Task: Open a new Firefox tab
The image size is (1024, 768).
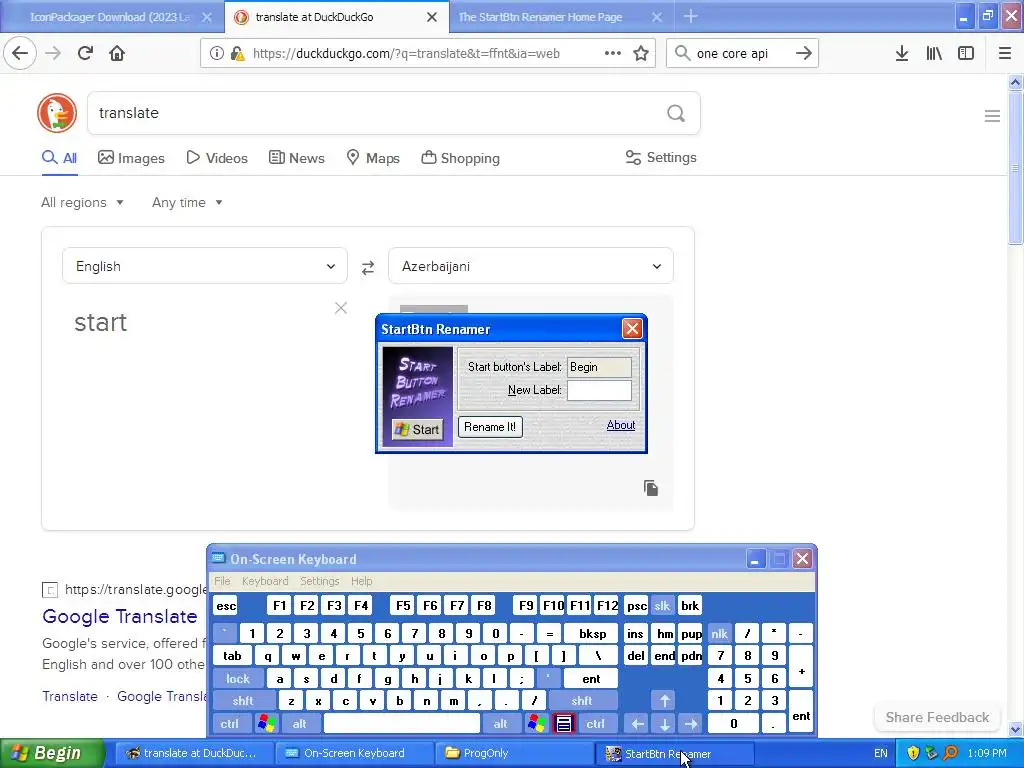Action: [690, 16]
